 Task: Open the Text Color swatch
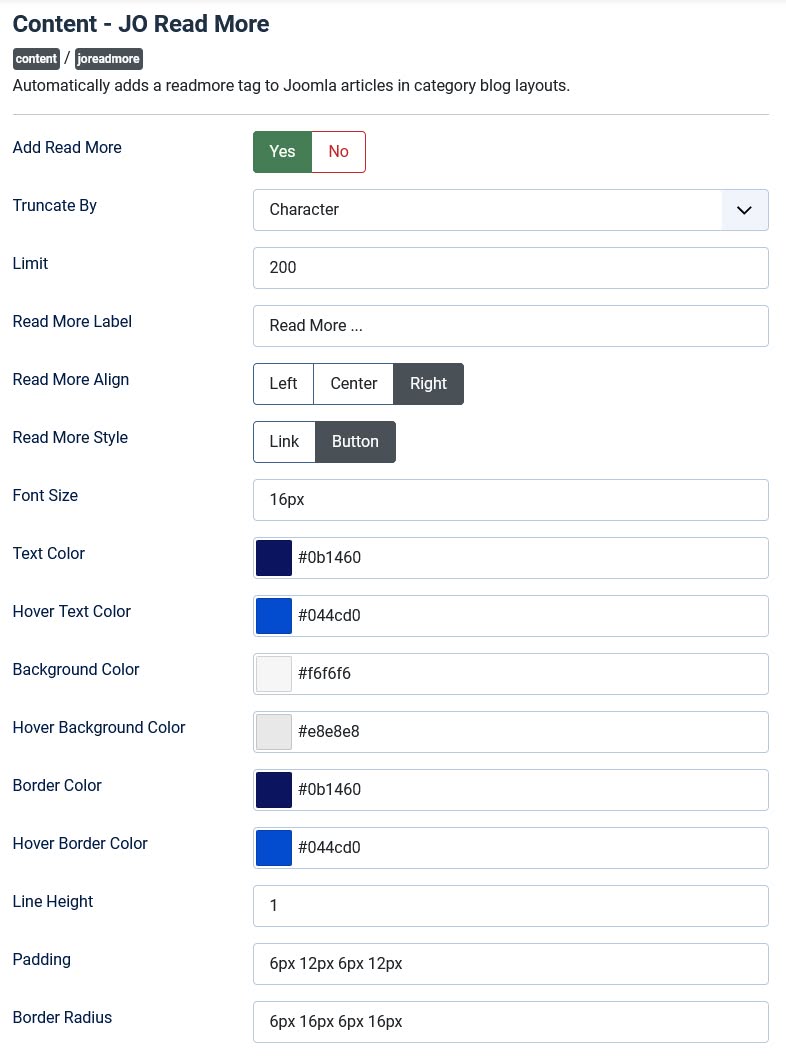(274, 558)
